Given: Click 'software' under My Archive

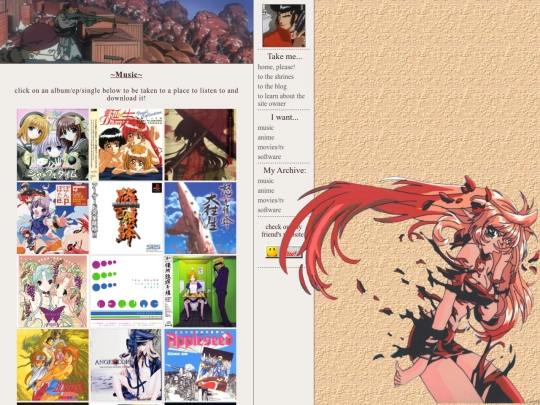Looking at the screenshot, I should click(x=269, y=210).
